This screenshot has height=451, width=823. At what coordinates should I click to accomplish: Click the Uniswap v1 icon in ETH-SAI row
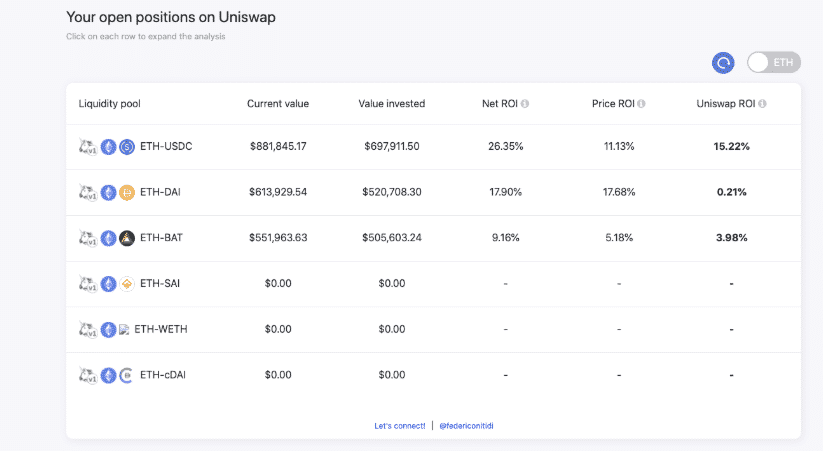tap(88, 284)
